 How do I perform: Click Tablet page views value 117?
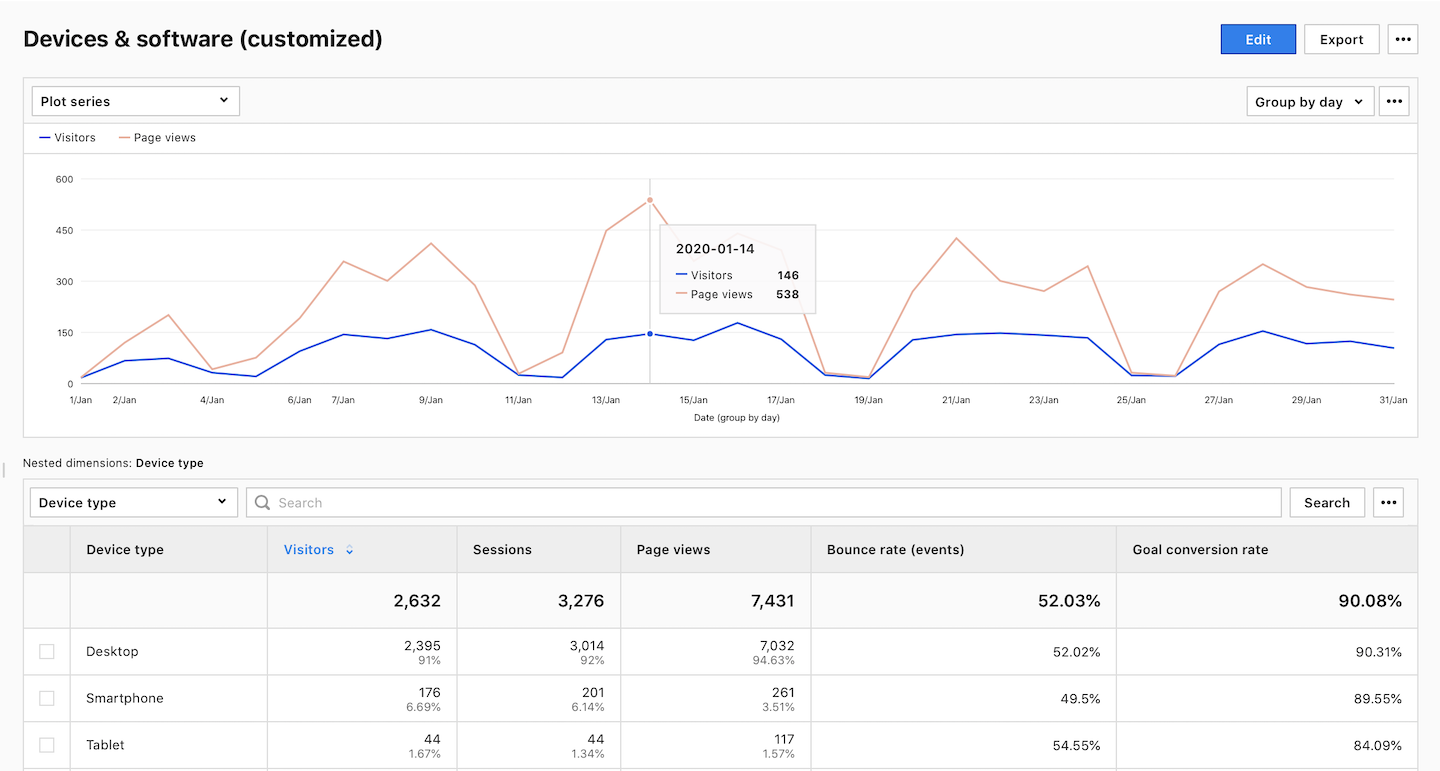(784, 739)
